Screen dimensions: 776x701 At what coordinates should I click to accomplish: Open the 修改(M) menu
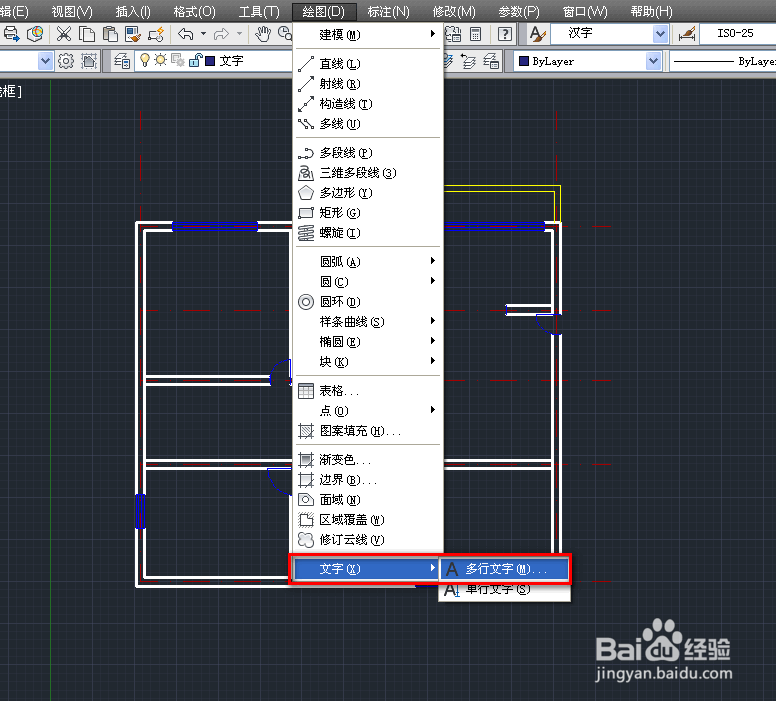pyautogui.click(x=454, y=11)
